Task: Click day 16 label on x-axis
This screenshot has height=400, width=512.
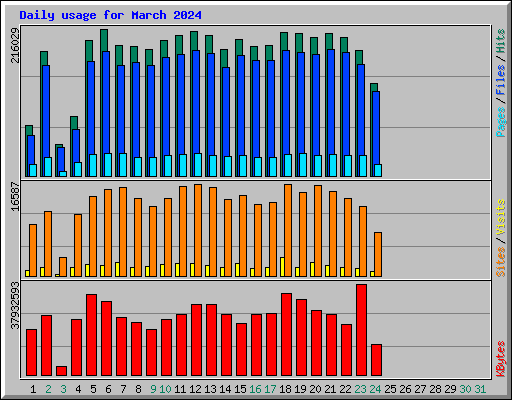Action: point(255,389)
